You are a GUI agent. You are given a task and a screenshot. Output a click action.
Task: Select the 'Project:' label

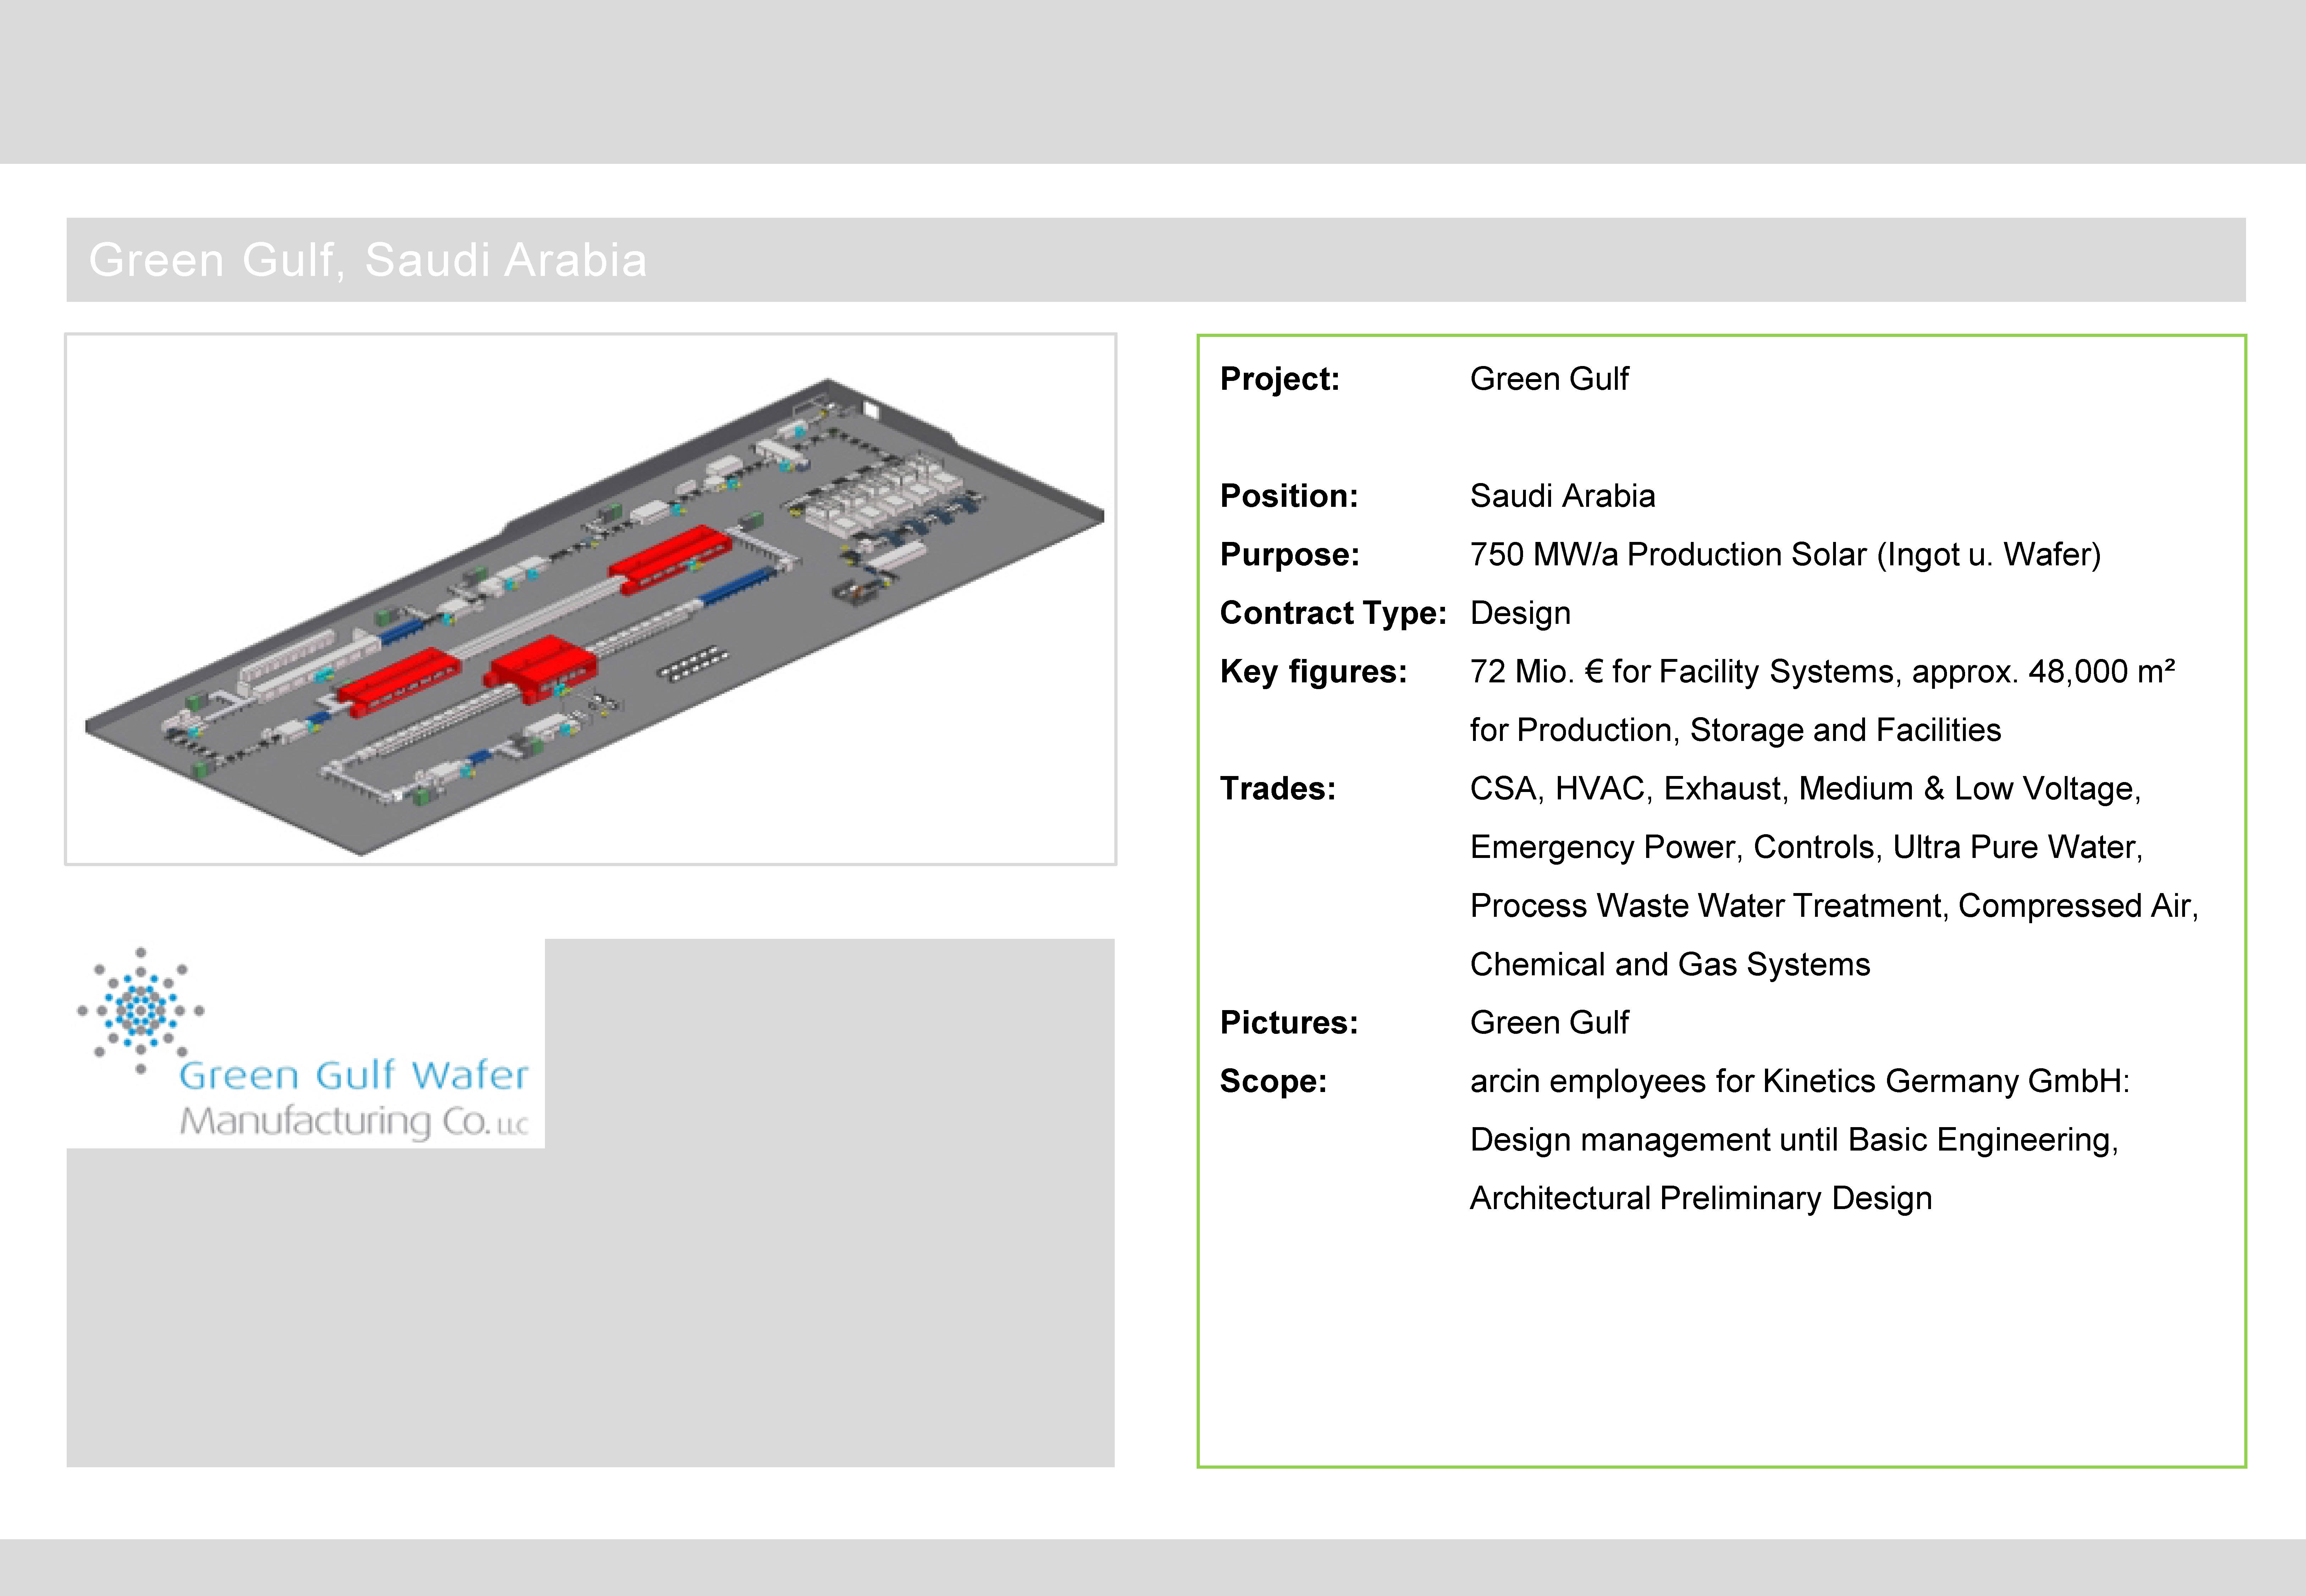1279,379
